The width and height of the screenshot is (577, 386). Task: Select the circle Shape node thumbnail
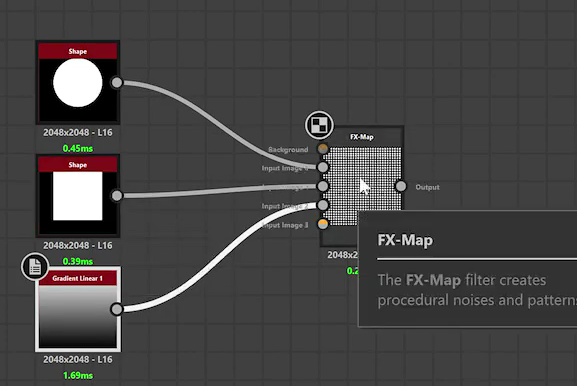pyautogui.click(x=78, y=90)
